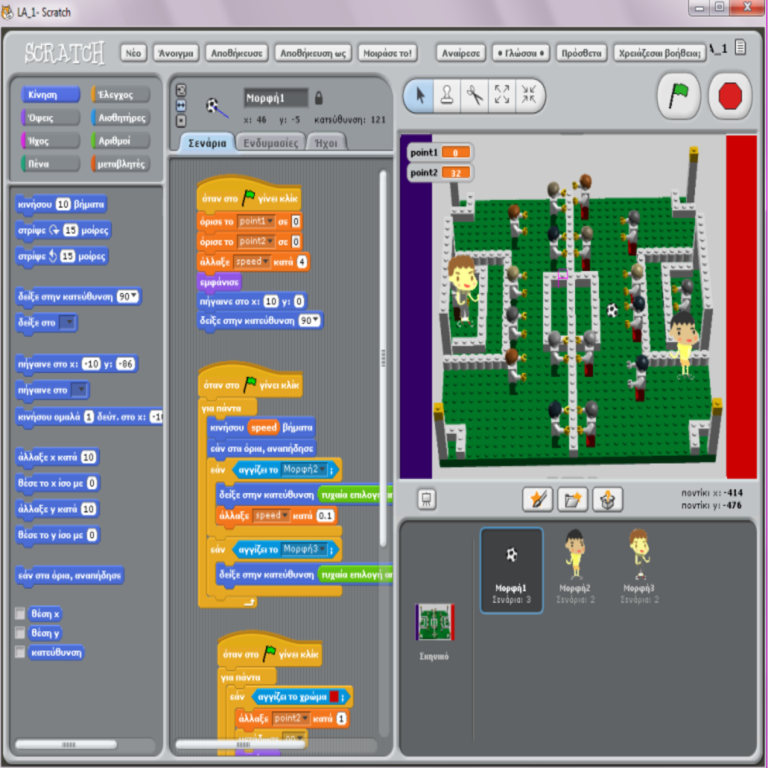
Task: Get a surprise sprite
Action: (607, 500)
